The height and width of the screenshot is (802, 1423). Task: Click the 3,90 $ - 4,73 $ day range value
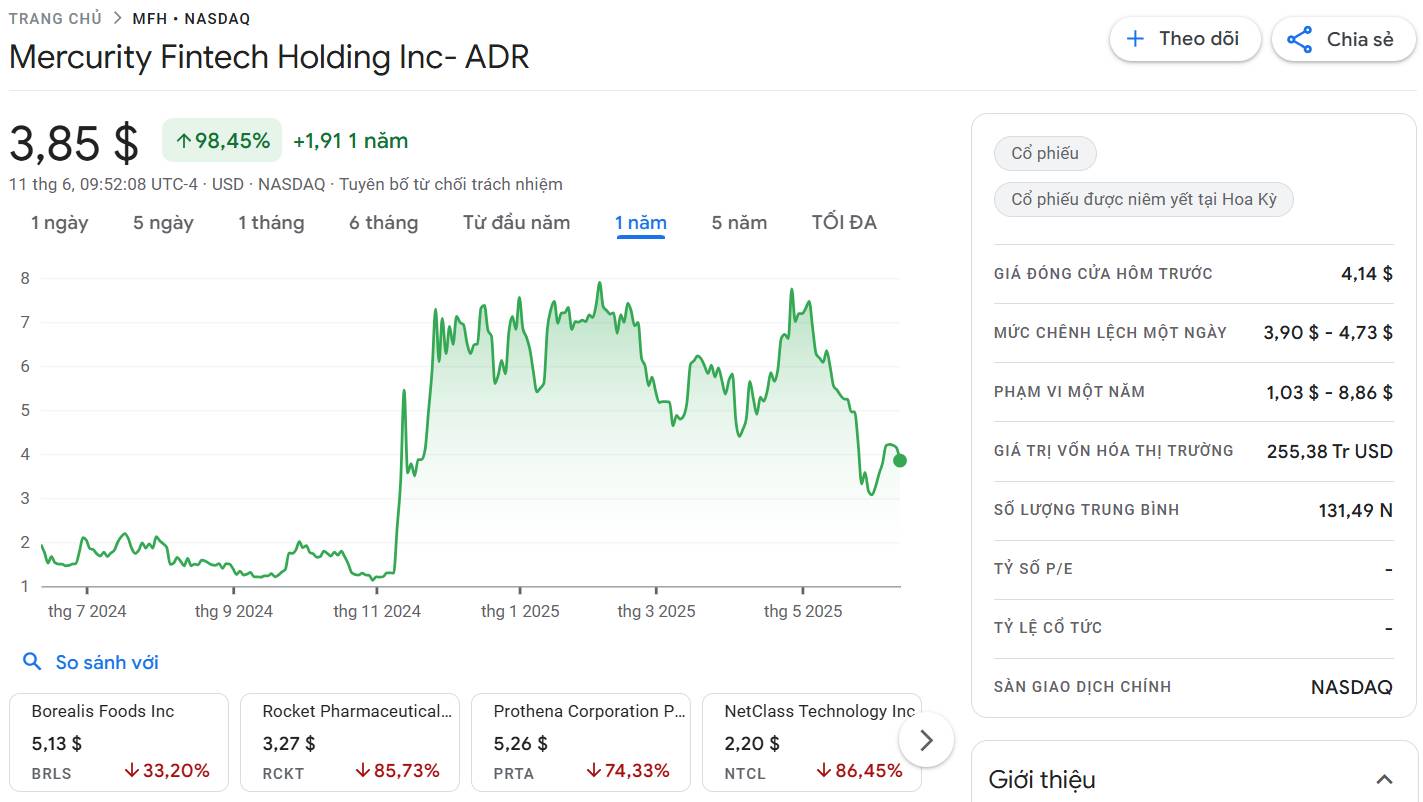tap(1328, 333)
